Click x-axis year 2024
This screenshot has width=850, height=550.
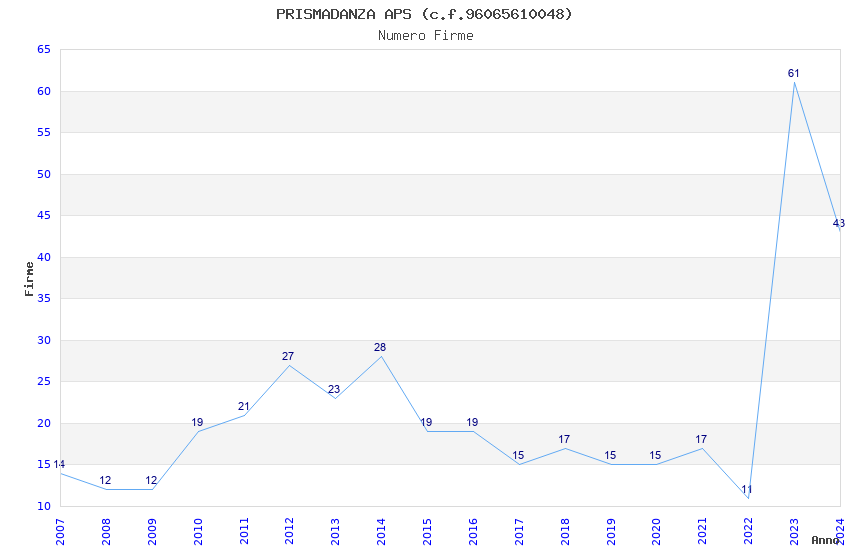click(x=840, y=531)
